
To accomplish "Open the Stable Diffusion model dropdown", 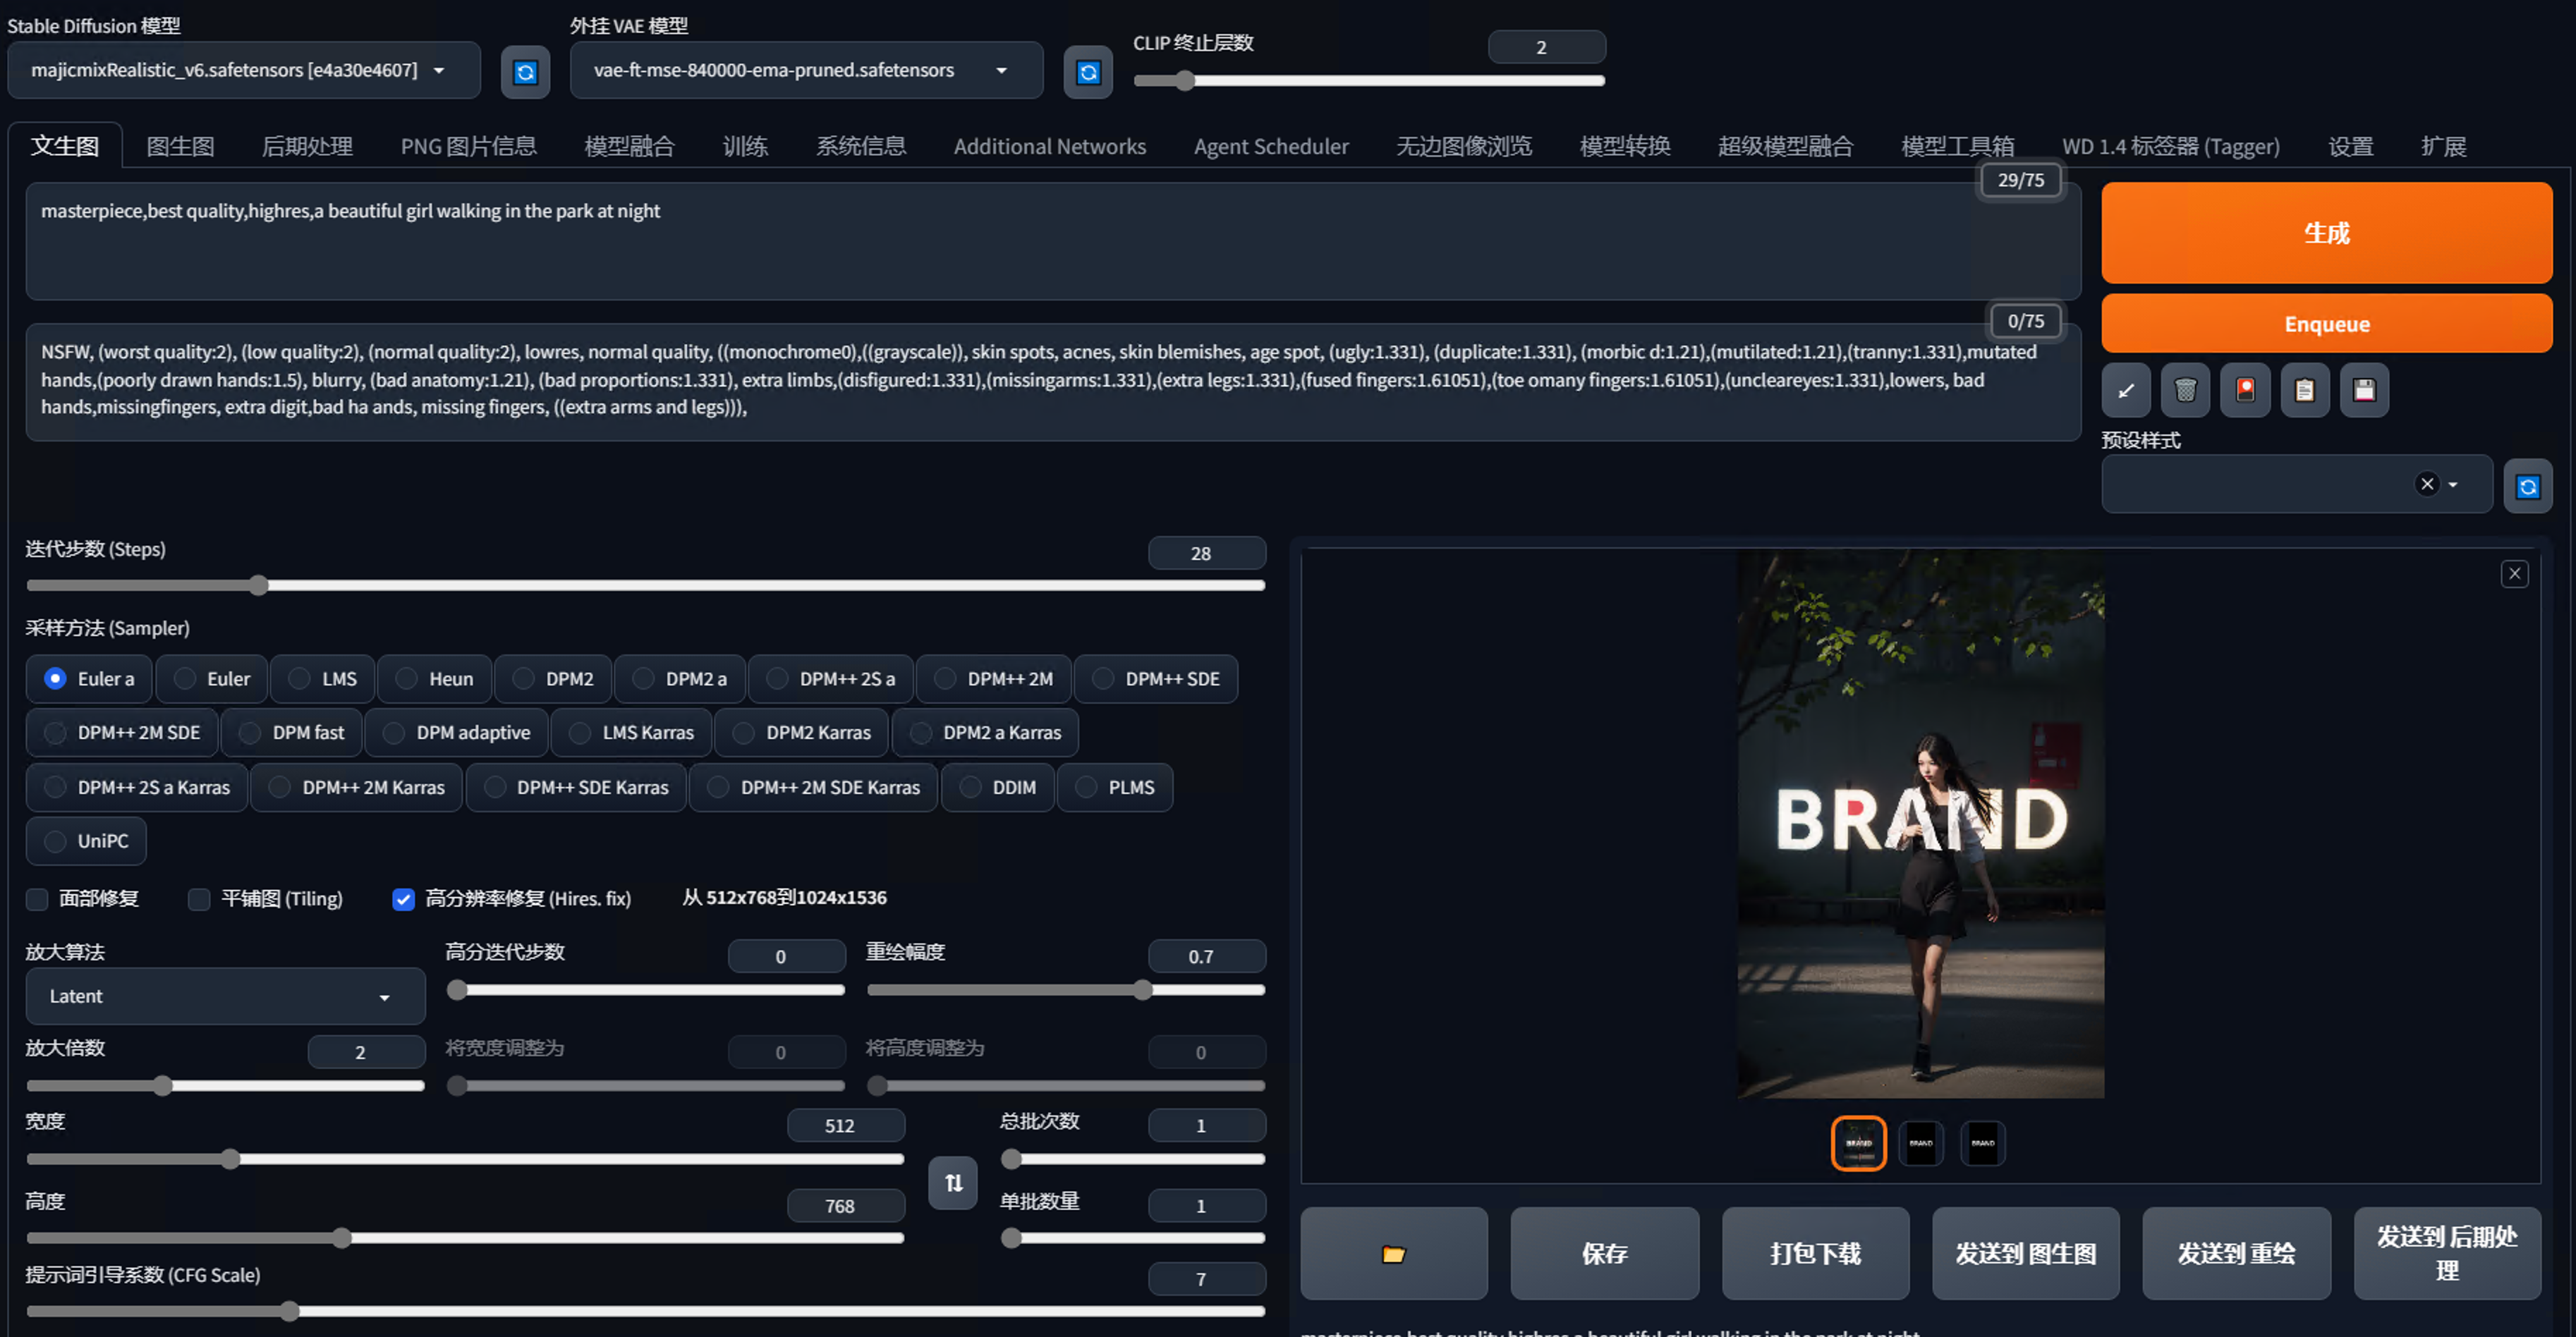I will click(244, 70).
